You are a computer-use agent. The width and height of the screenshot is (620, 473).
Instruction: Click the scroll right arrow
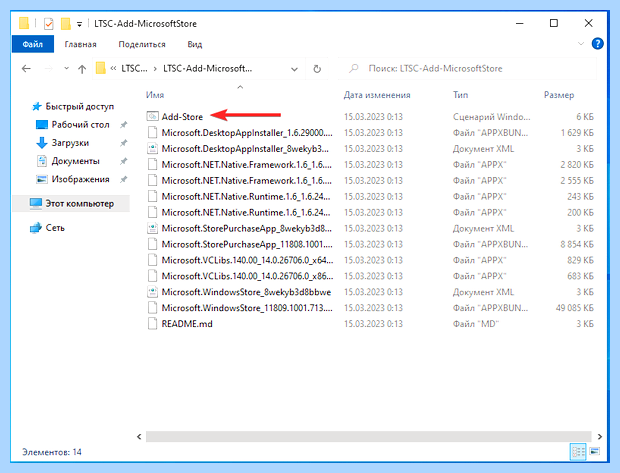point(599,437)
